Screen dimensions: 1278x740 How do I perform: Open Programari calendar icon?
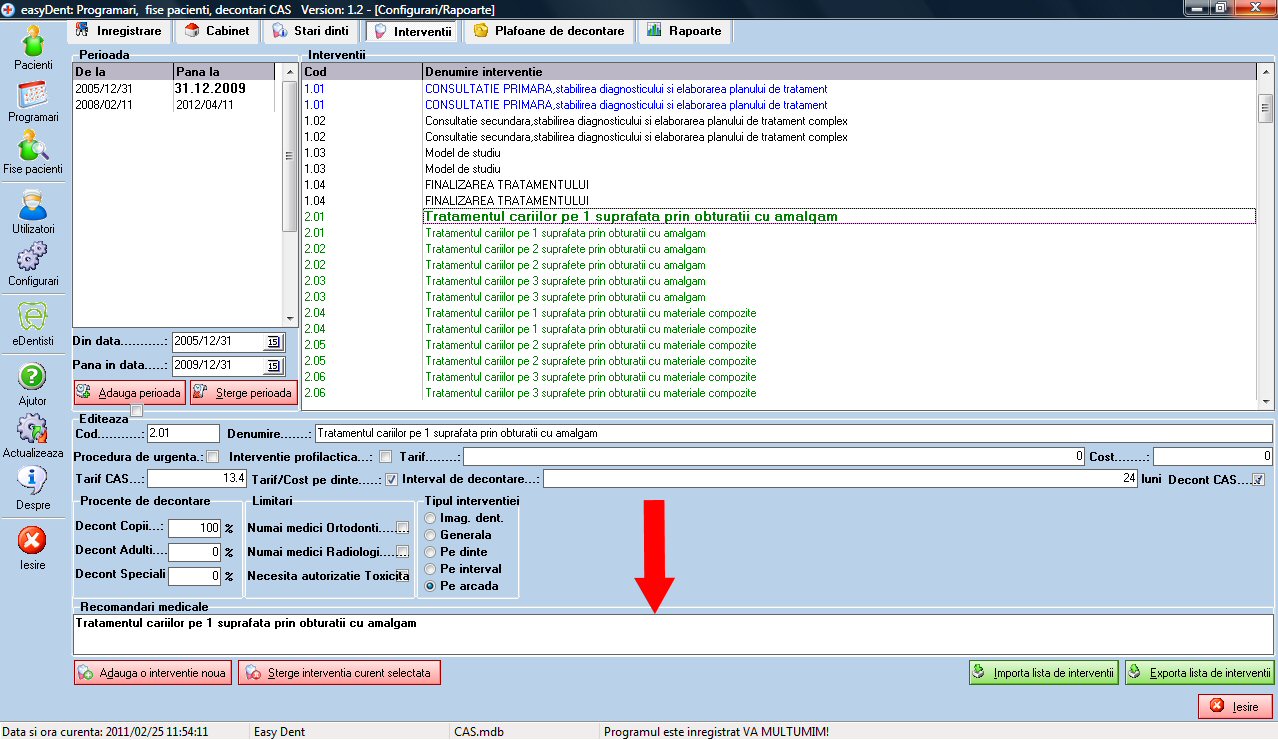33,96
